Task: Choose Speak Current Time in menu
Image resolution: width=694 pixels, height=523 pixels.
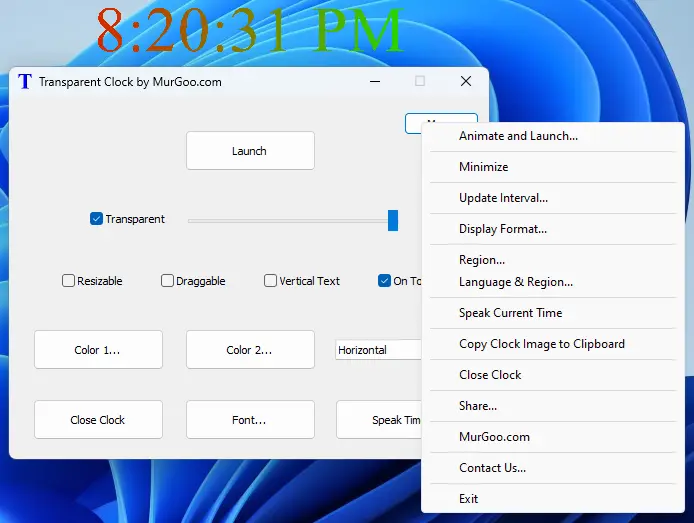Action: click(x=510, y=313)
